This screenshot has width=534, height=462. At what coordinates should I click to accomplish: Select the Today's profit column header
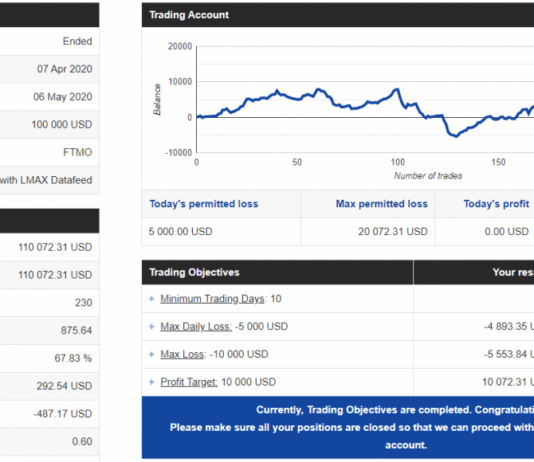pyautogui.click(x=496, y=204)
